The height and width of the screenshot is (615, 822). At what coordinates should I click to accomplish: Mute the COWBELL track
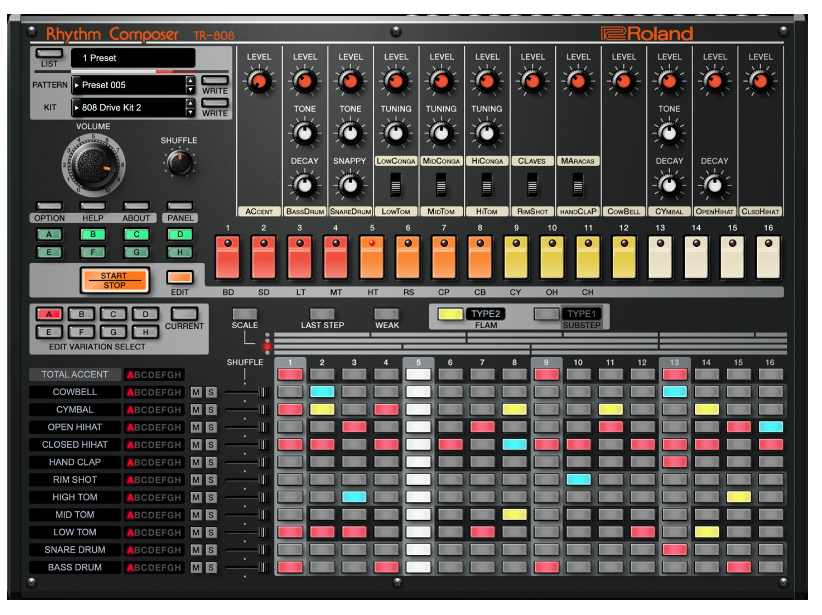(196, 392)
